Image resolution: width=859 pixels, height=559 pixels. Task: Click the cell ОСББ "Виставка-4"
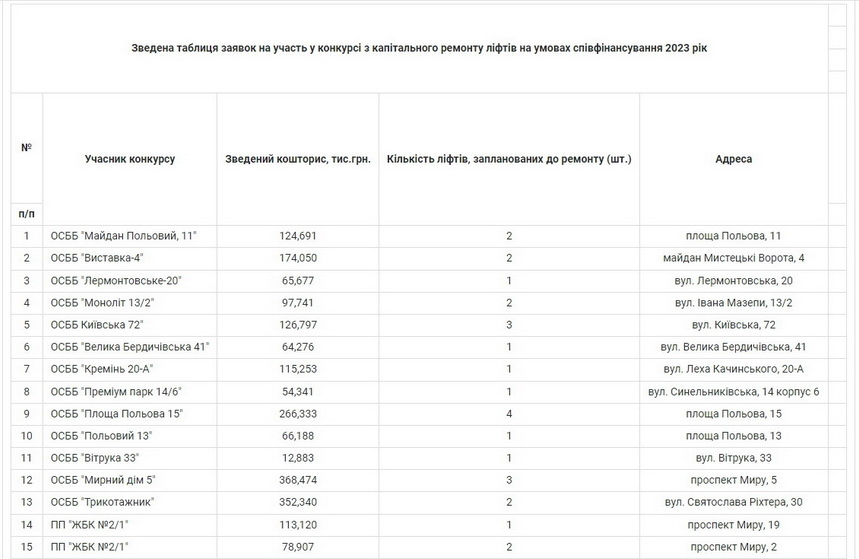103,258
